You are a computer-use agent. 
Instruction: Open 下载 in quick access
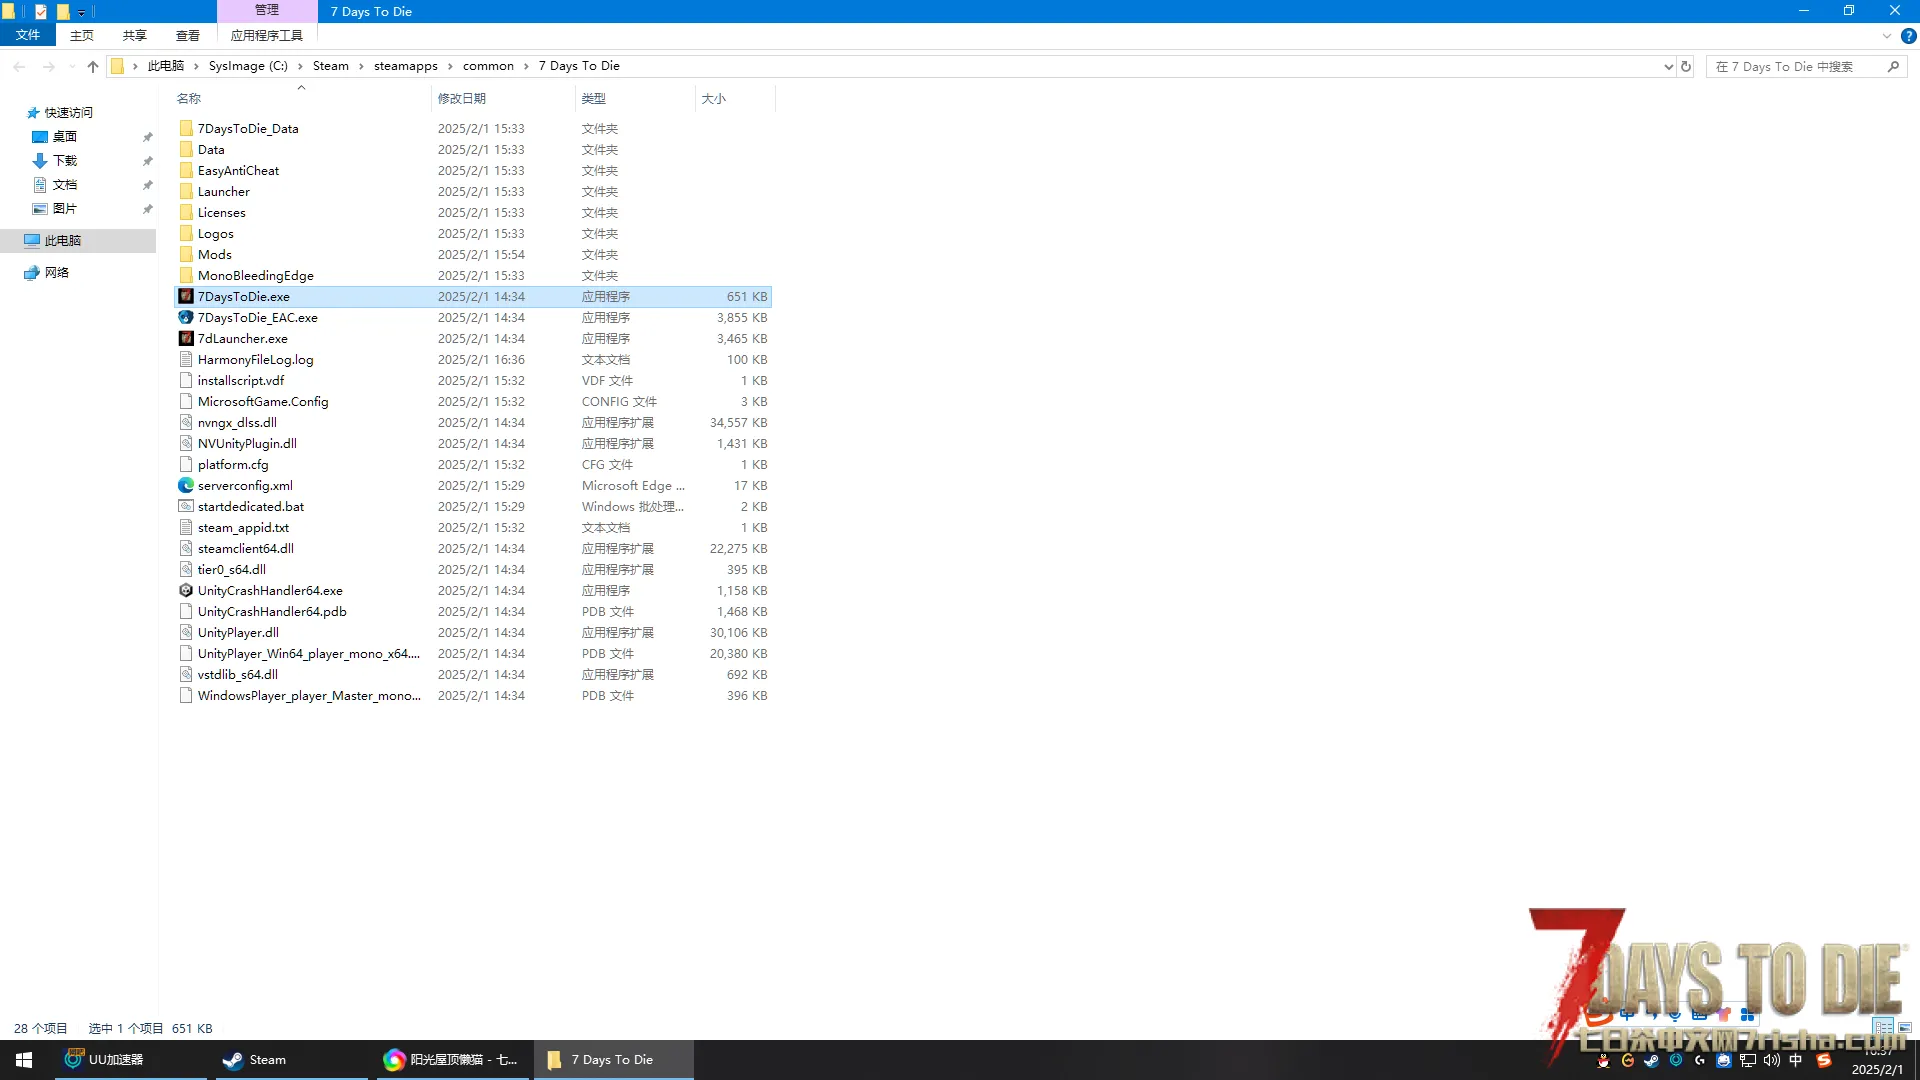[65, 161]
